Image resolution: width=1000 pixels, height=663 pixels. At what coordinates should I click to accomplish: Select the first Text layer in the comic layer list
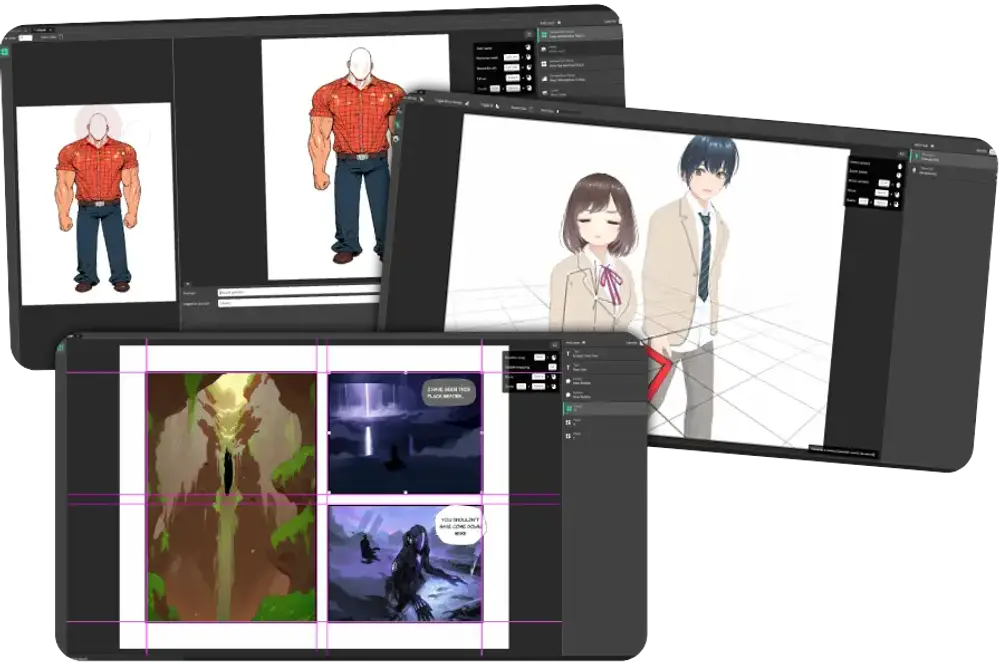(x=600, y=353)
